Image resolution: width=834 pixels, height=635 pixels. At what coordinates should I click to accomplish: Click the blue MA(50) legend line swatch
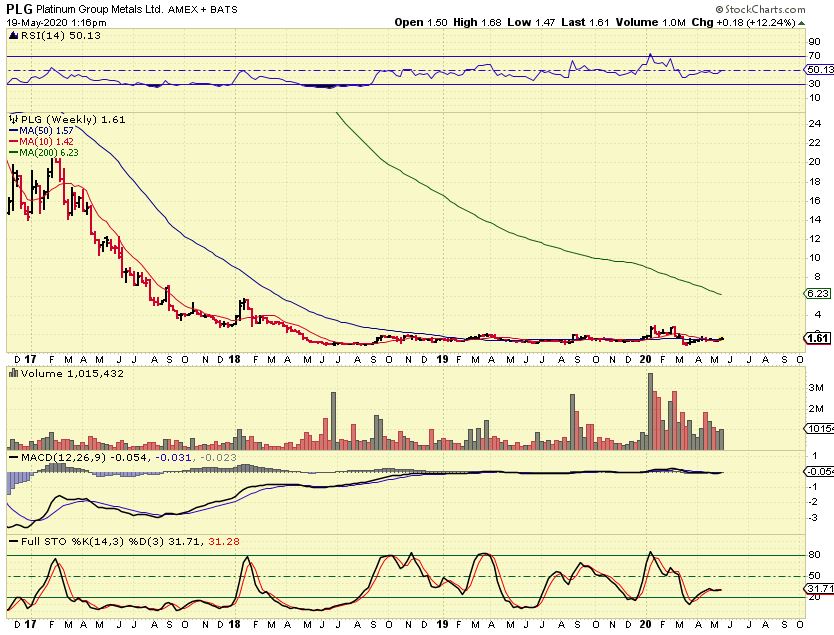click(14, 131)
